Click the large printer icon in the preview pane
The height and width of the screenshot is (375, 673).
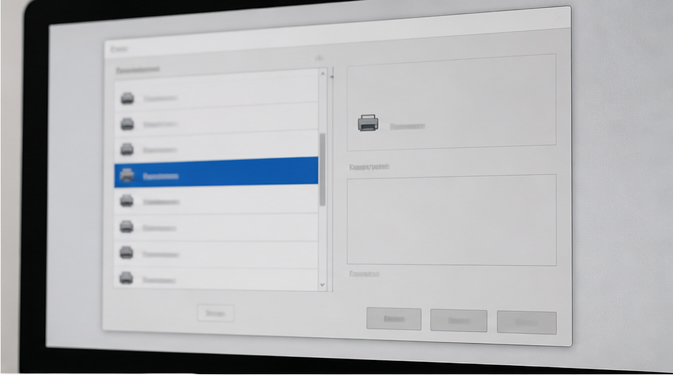(368, 123)
